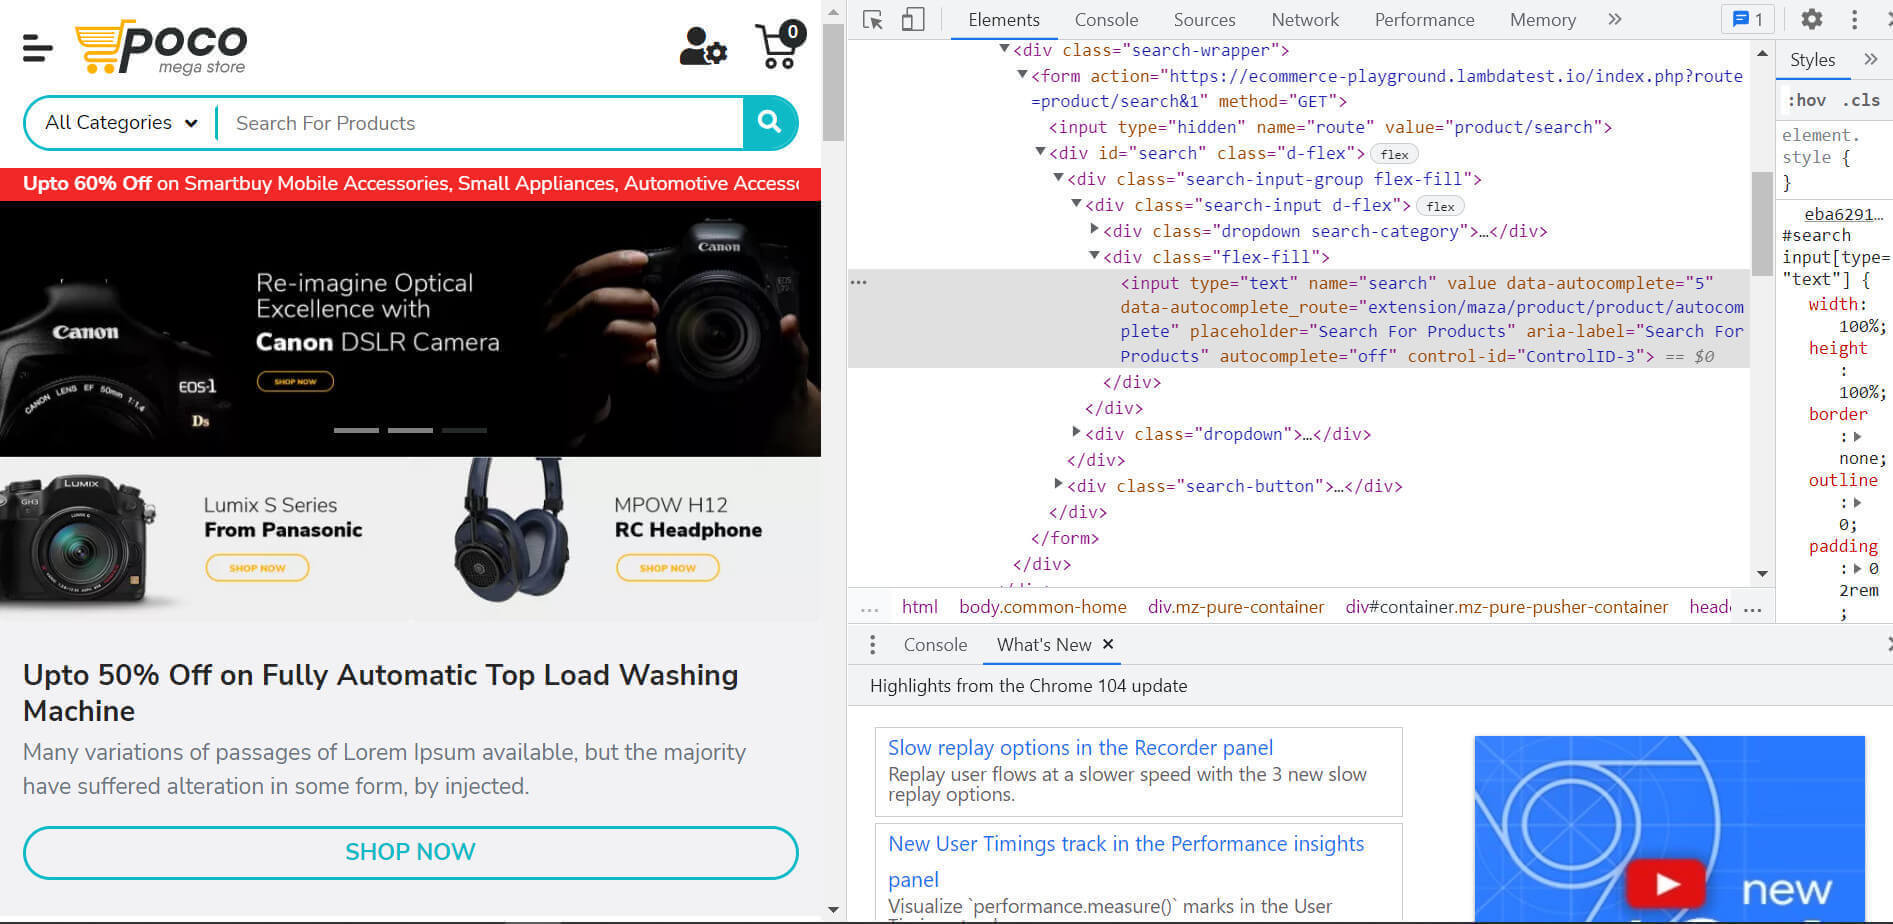Viewport: 1893px width, 924px height.
Task: Open the shopping cart icon
Action: pyautogui.click(x=780, y=46)
